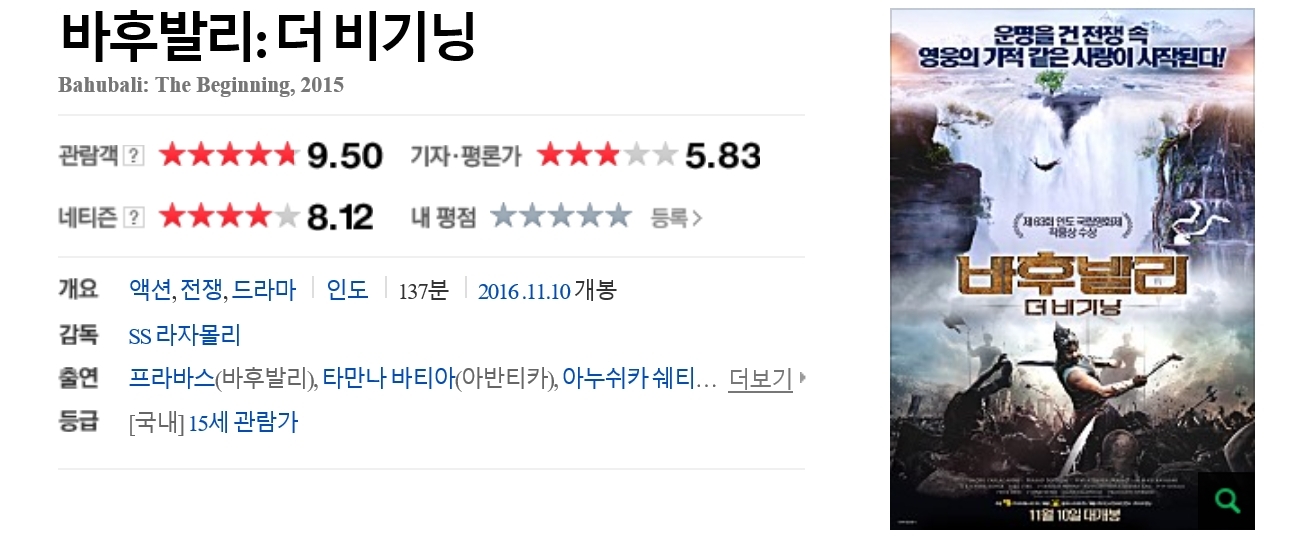Open actor 프라바스 profile link
Screen dimensions: 1291x536
[x=172, y=379]
